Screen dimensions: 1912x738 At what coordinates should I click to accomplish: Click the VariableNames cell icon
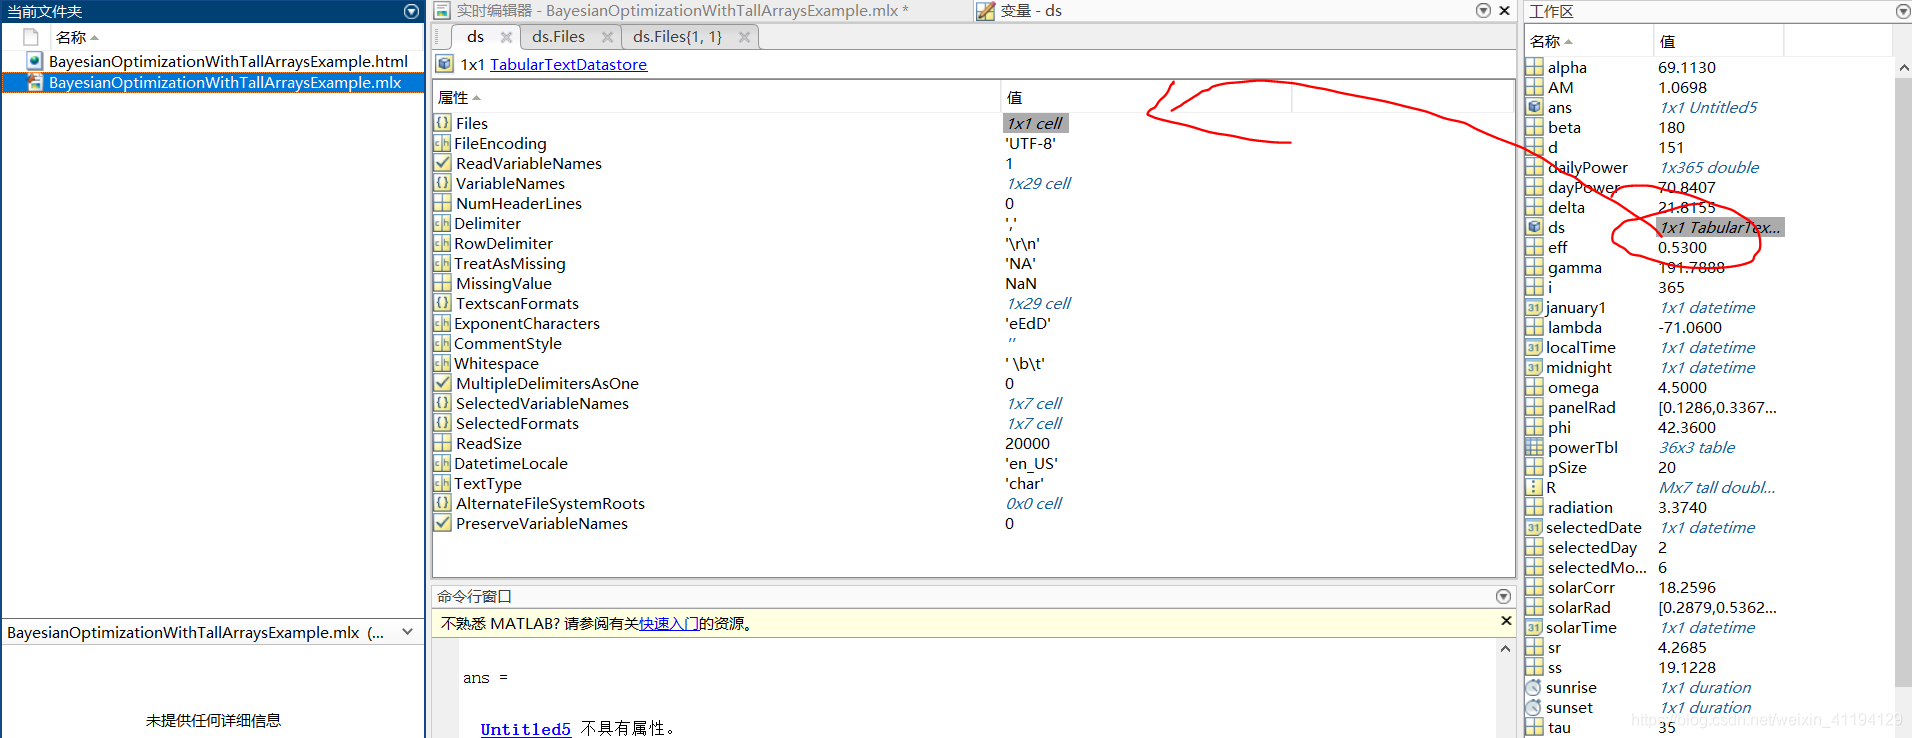tap(442, 183)
